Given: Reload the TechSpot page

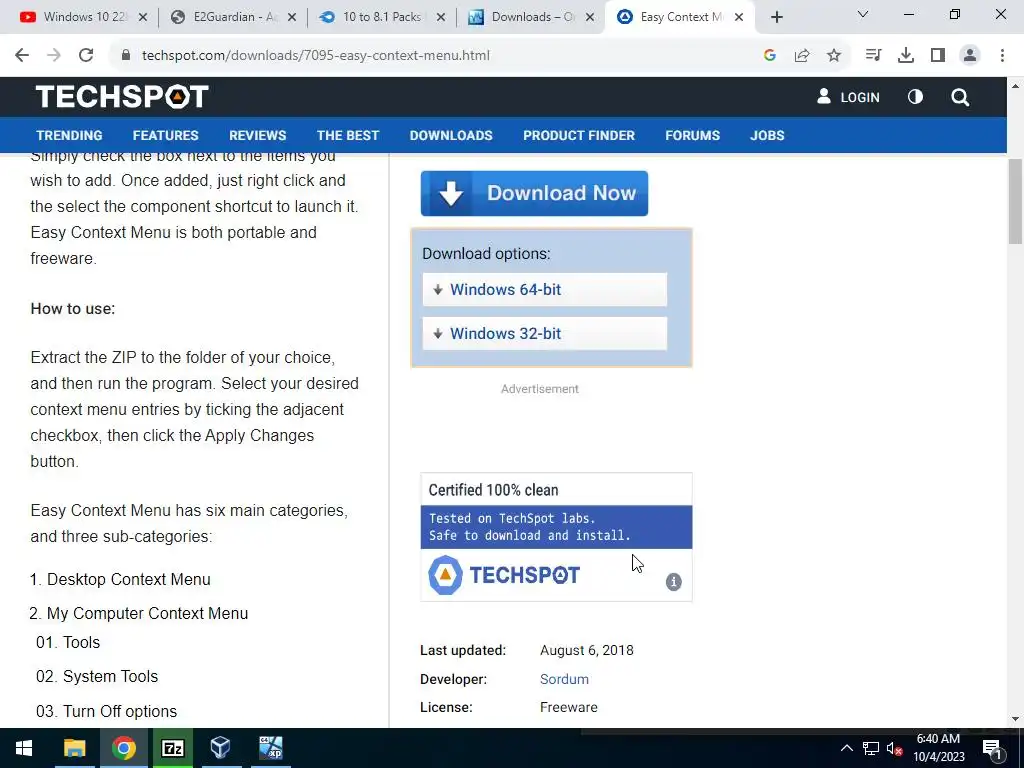Looking at the screenshot, I should click(86, 56).
